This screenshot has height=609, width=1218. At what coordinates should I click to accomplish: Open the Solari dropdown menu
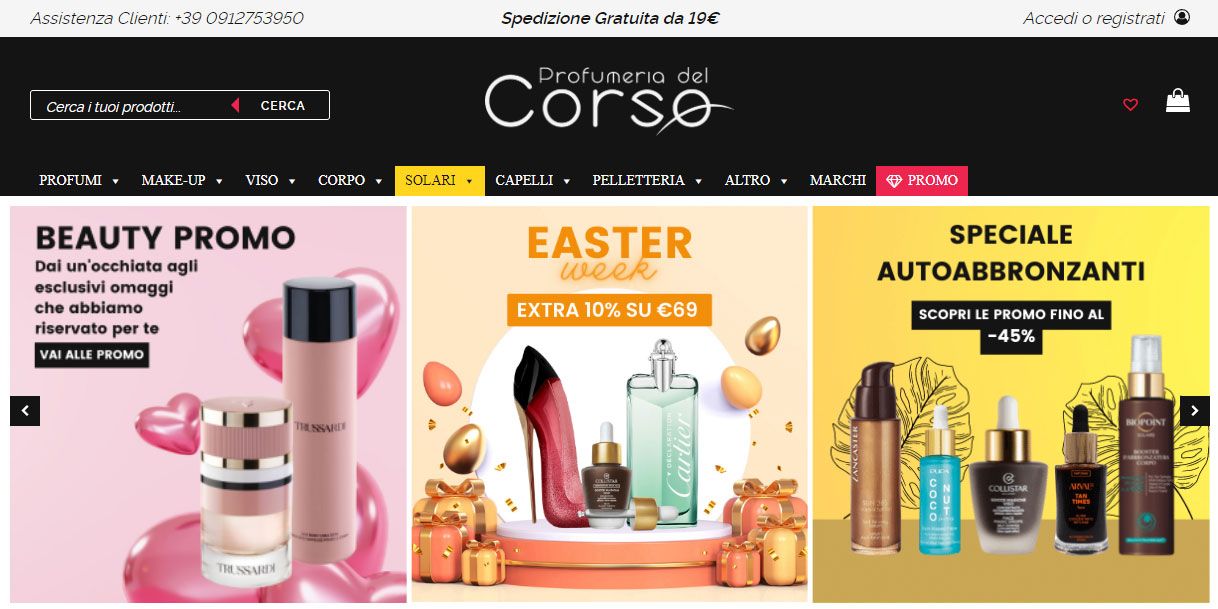[x=440, y=181]
